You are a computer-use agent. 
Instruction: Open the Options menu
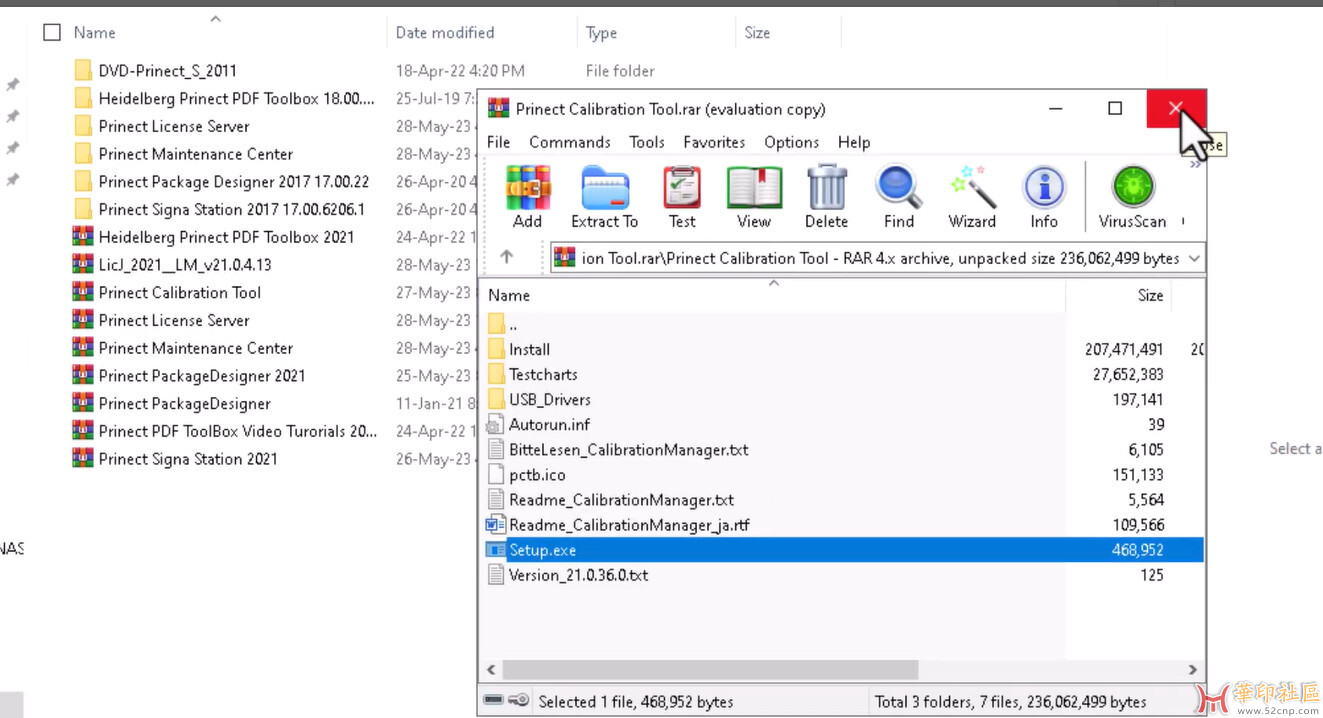[792, 142]
